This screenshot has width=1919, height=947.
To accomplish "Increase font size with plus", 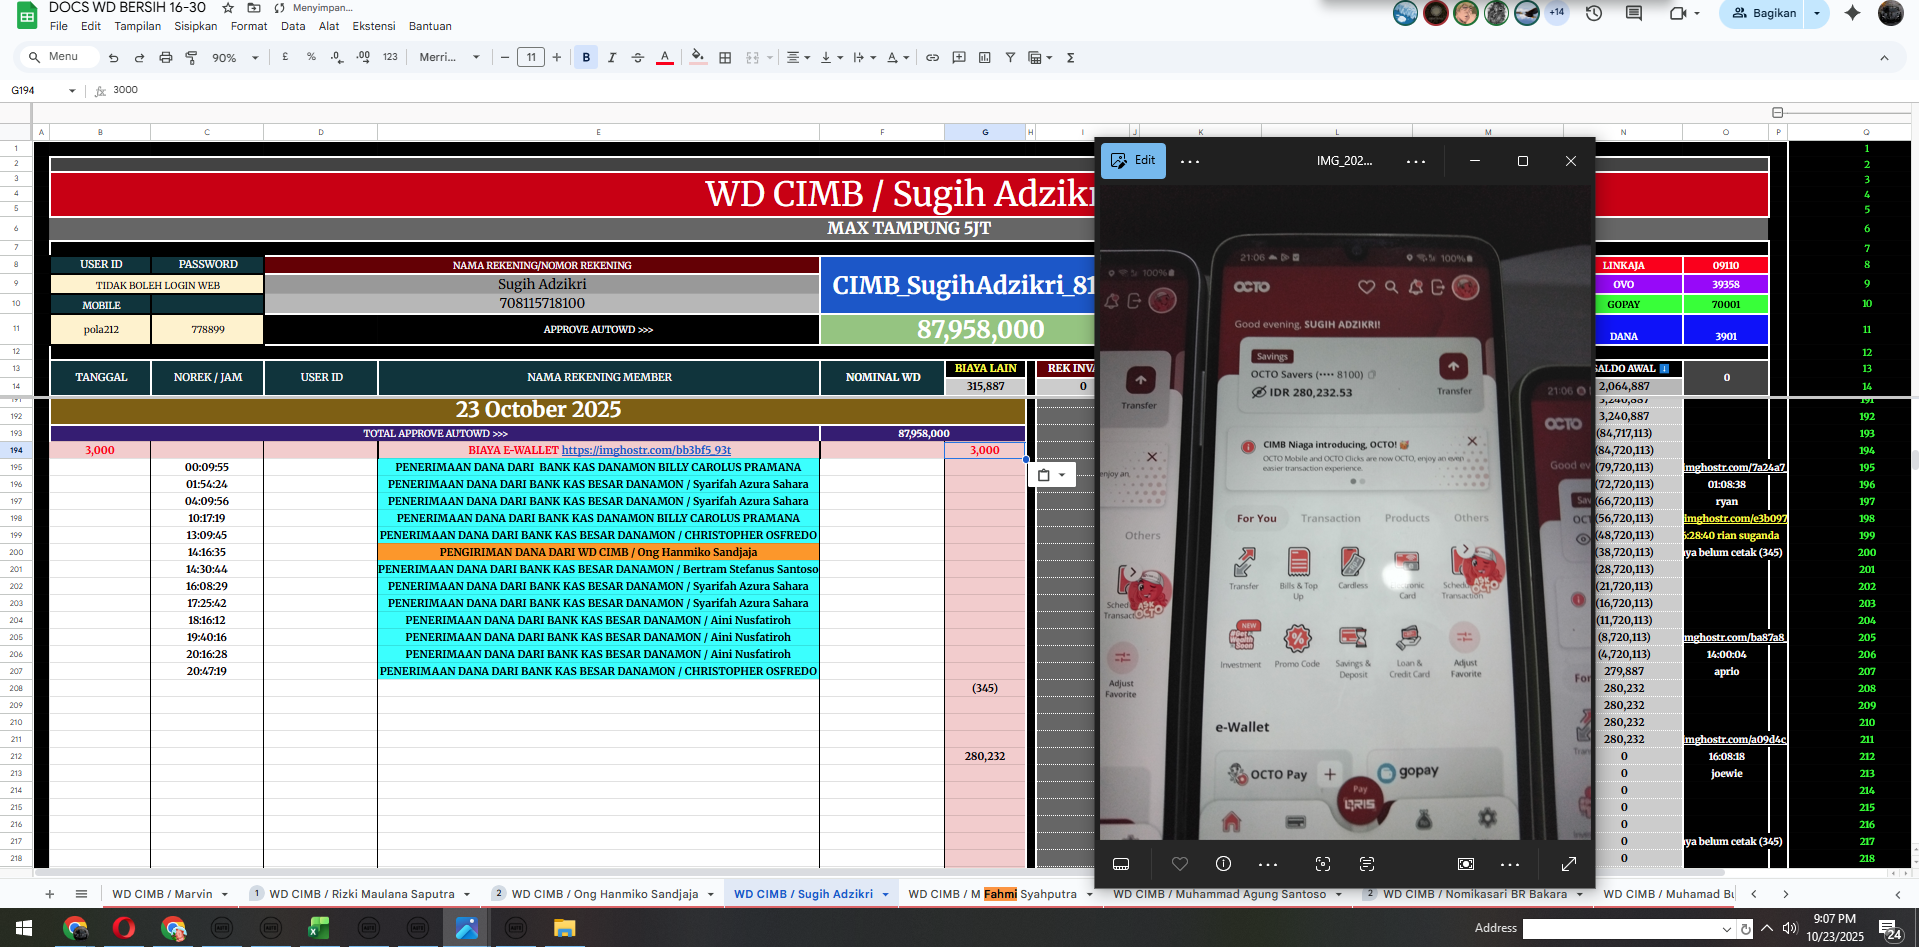I will pyautogui.click(x=557, y=57).
